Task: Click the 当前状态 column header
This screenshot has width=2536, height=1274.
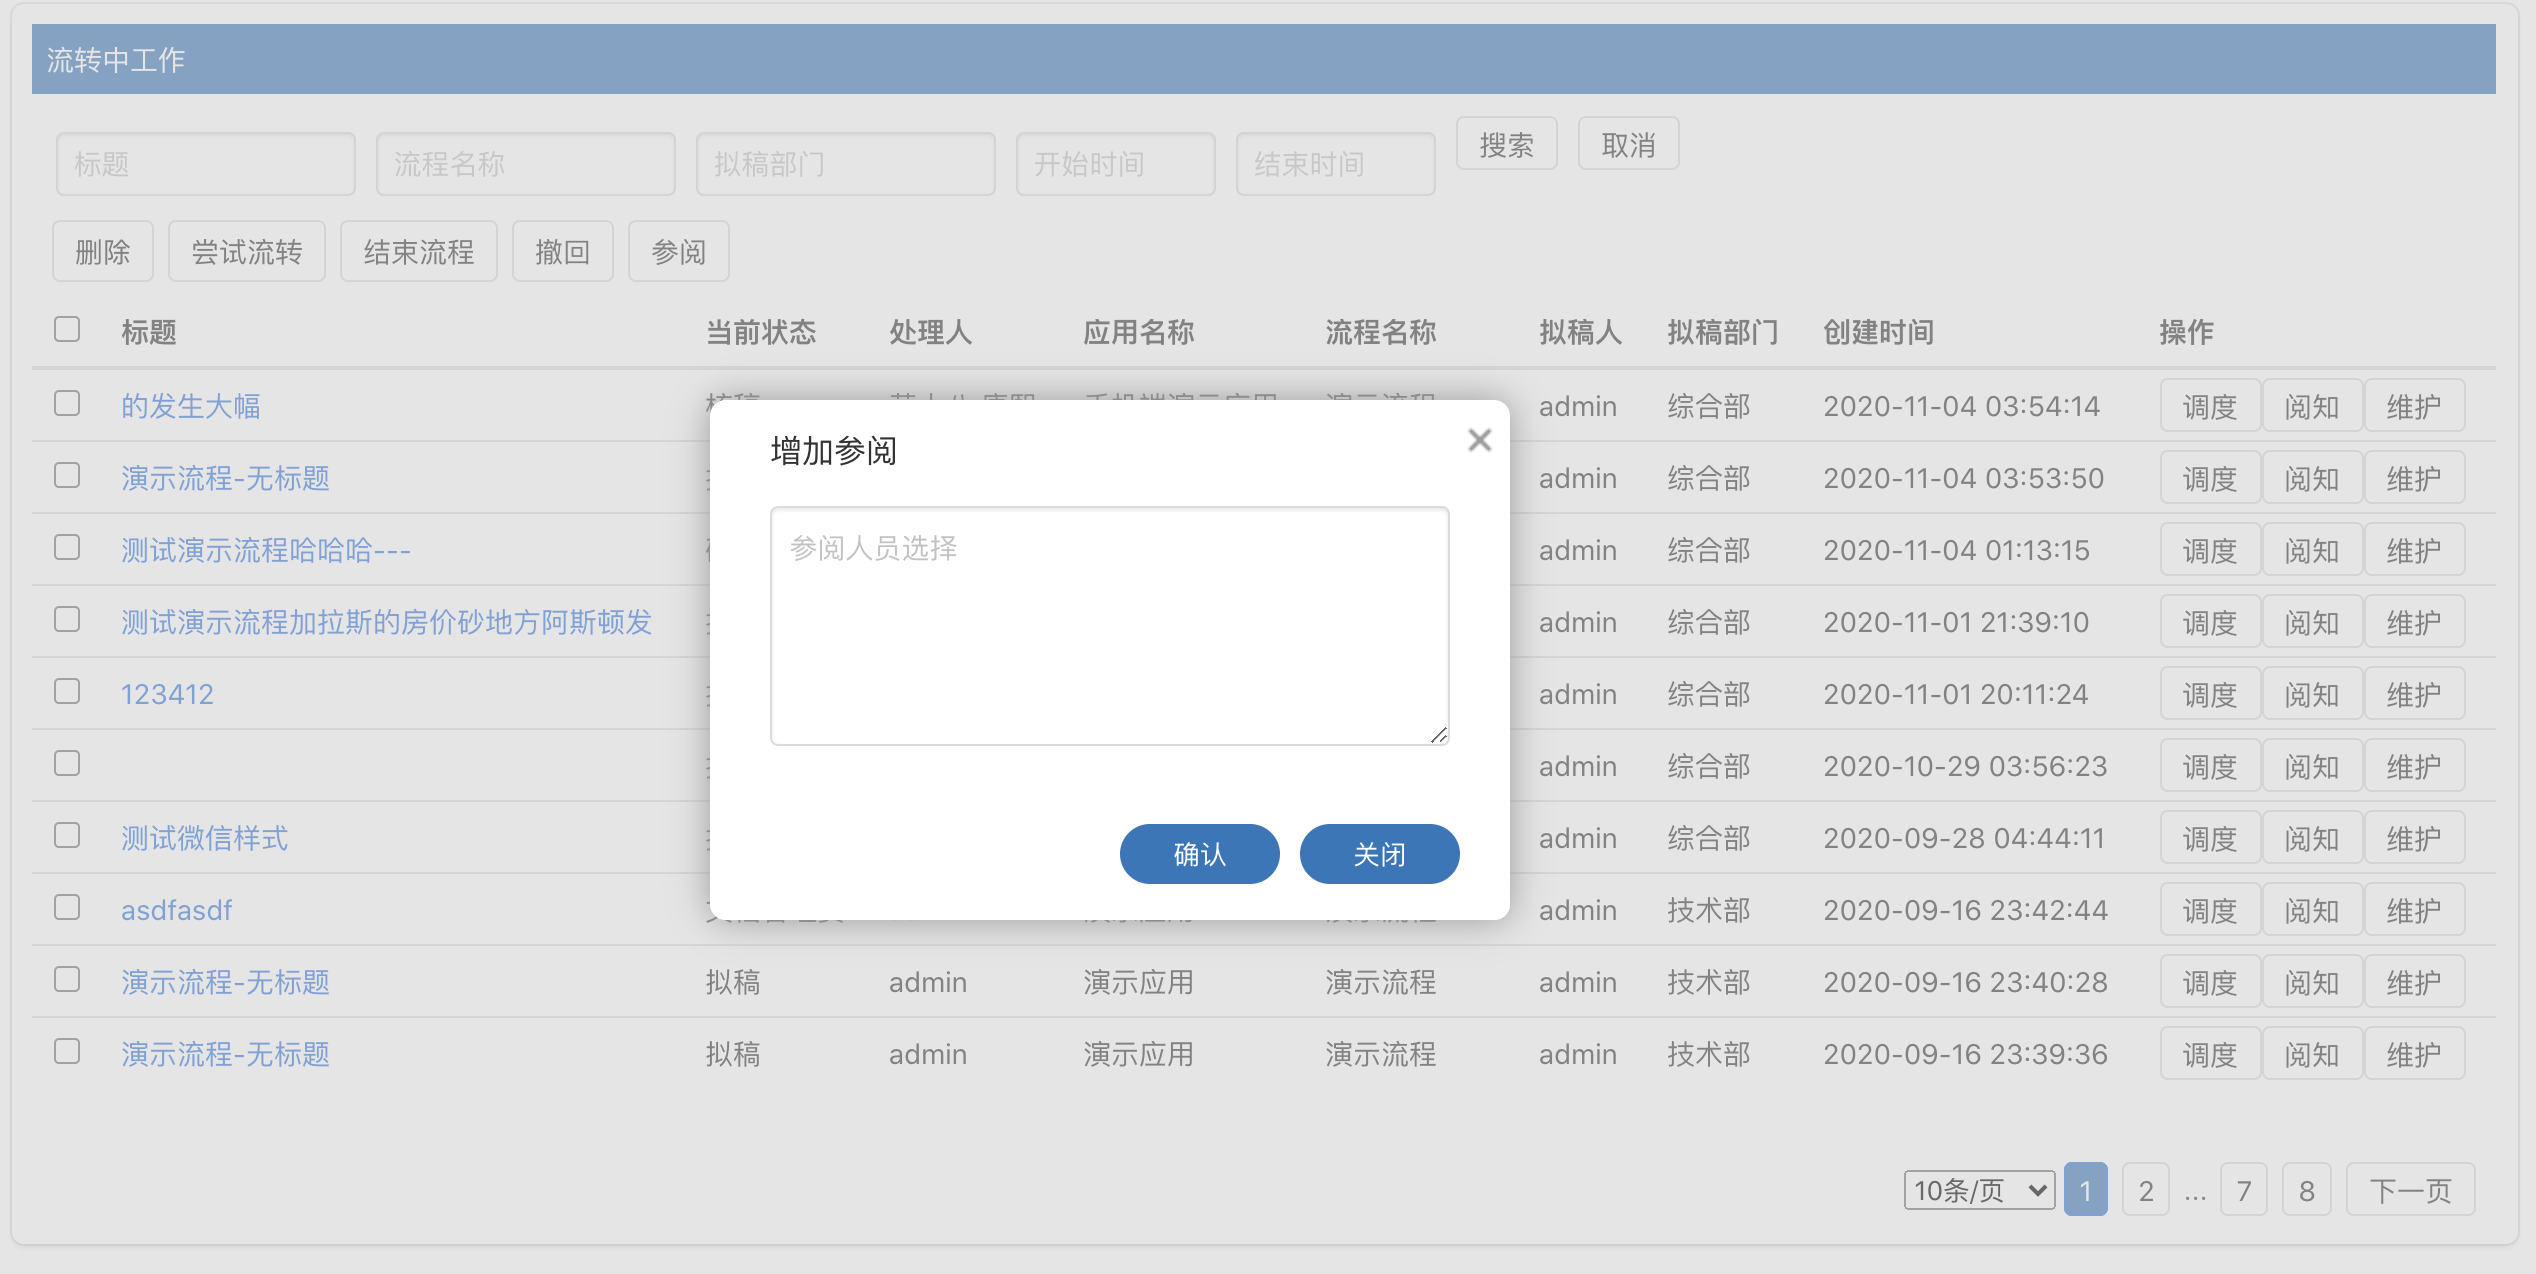Action: pyautogui.click(x=761, y=332)
